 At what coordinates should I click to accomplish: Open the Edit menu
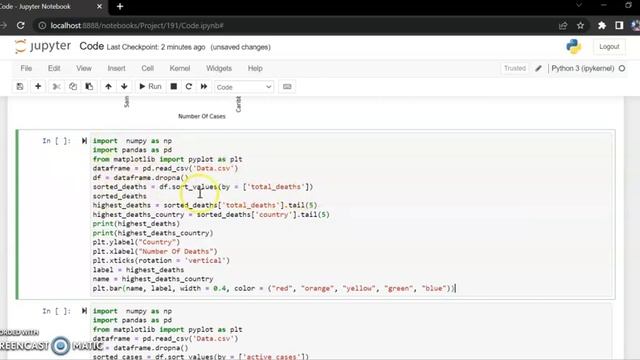[x=54, y=68]
